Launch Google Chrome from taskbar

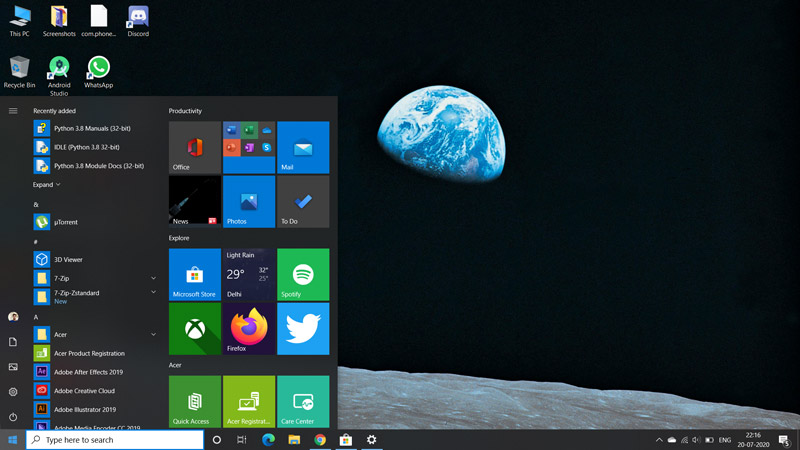tap(320, 440)
